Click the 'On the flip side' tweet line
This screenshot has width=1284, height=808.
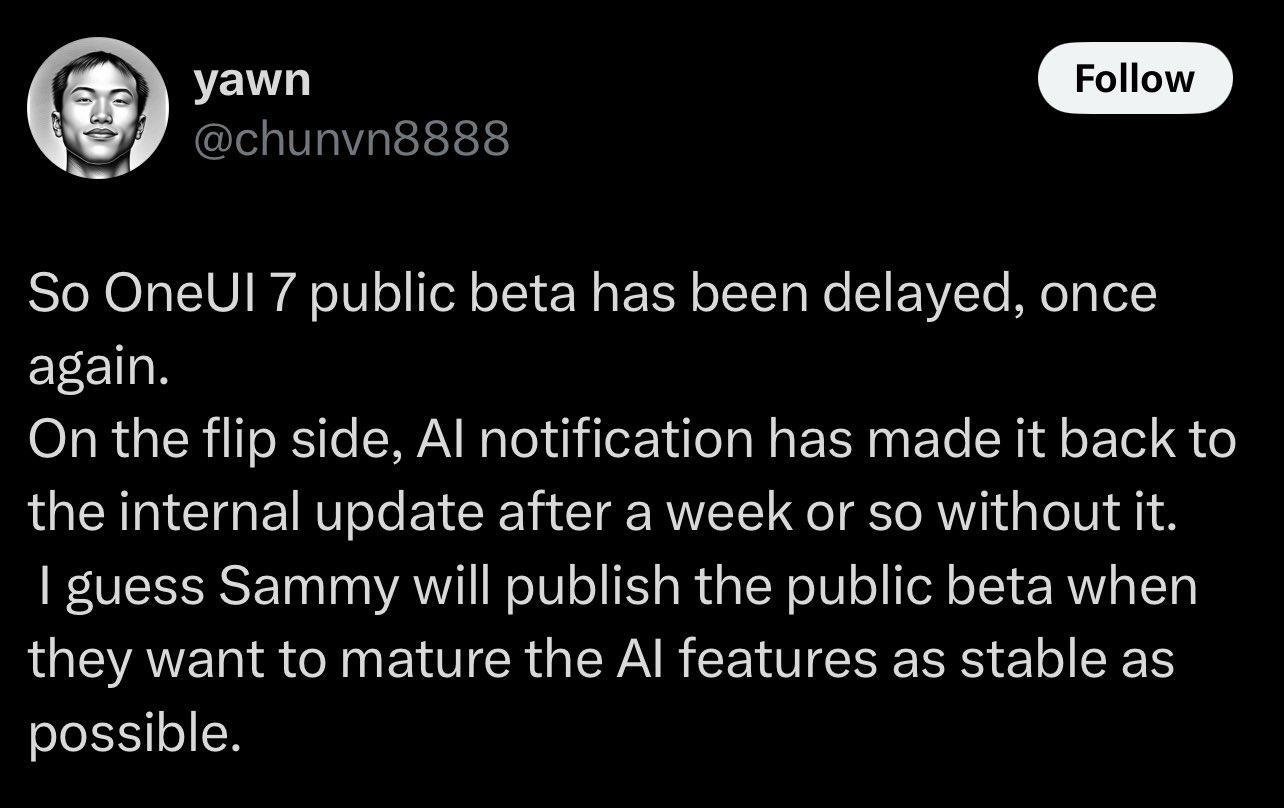coord(632,442)
